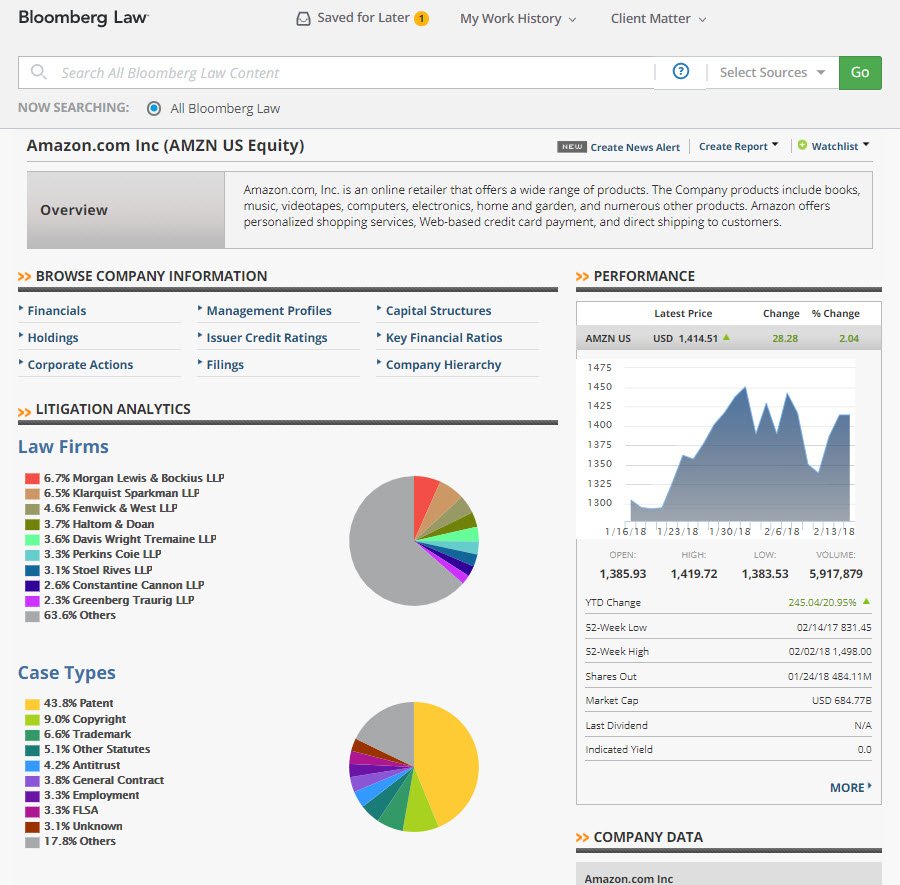The image size is (900, 885).
Task: Click the green Go button
Action: click(860, 72)
